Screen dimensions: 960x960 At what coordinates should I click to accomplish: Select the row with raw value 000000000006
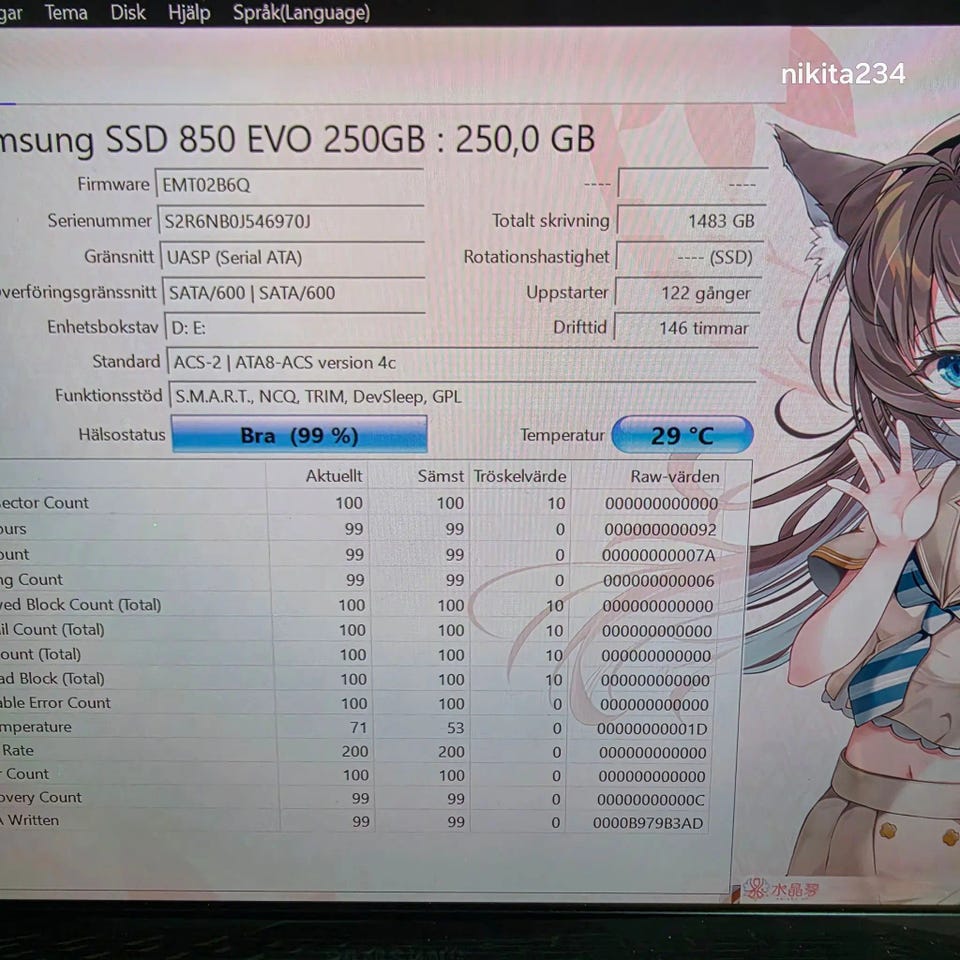(359, 580)
